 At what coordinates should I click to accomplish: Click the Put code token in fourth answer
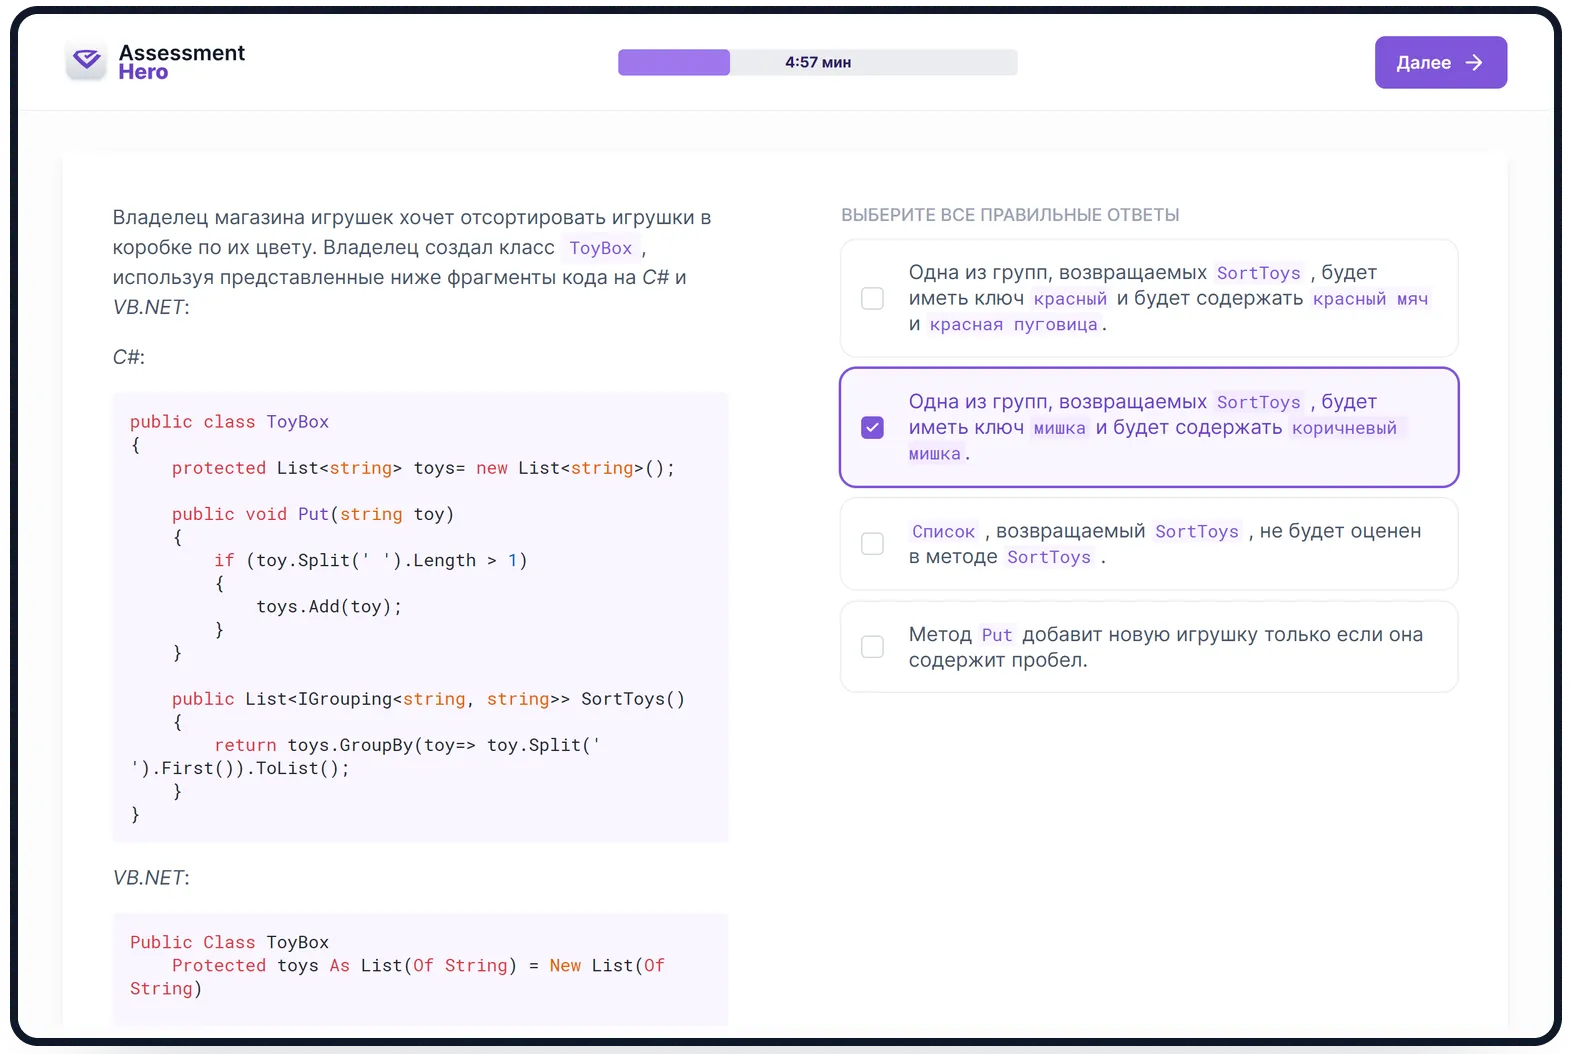point(996,635)
